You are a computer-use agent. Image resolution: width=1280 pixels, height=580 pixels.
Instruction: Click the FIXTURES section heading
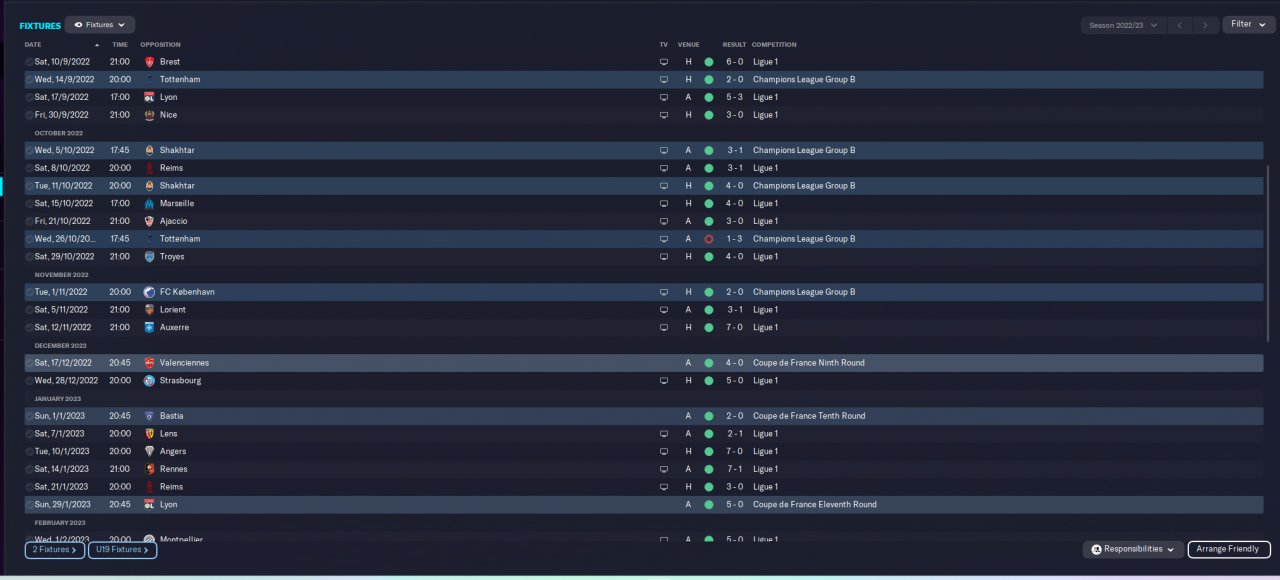[40, 25]
